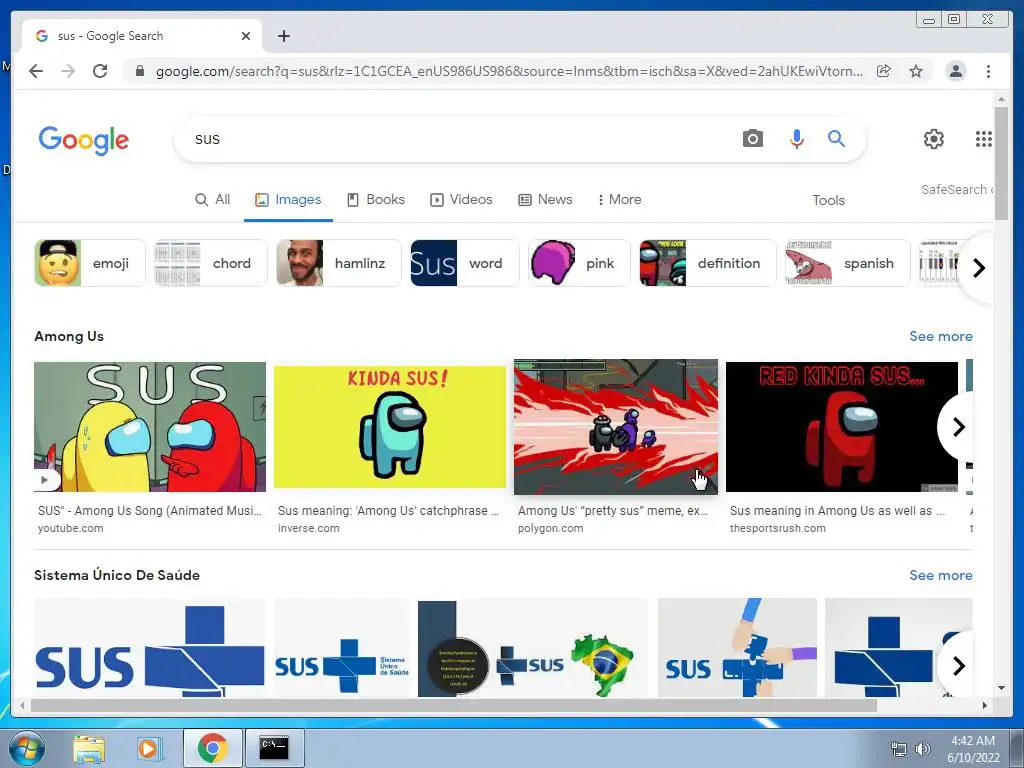Click the SafeSearch setting
Screen dimensions: 1024x768
click(x=957, y=189)
